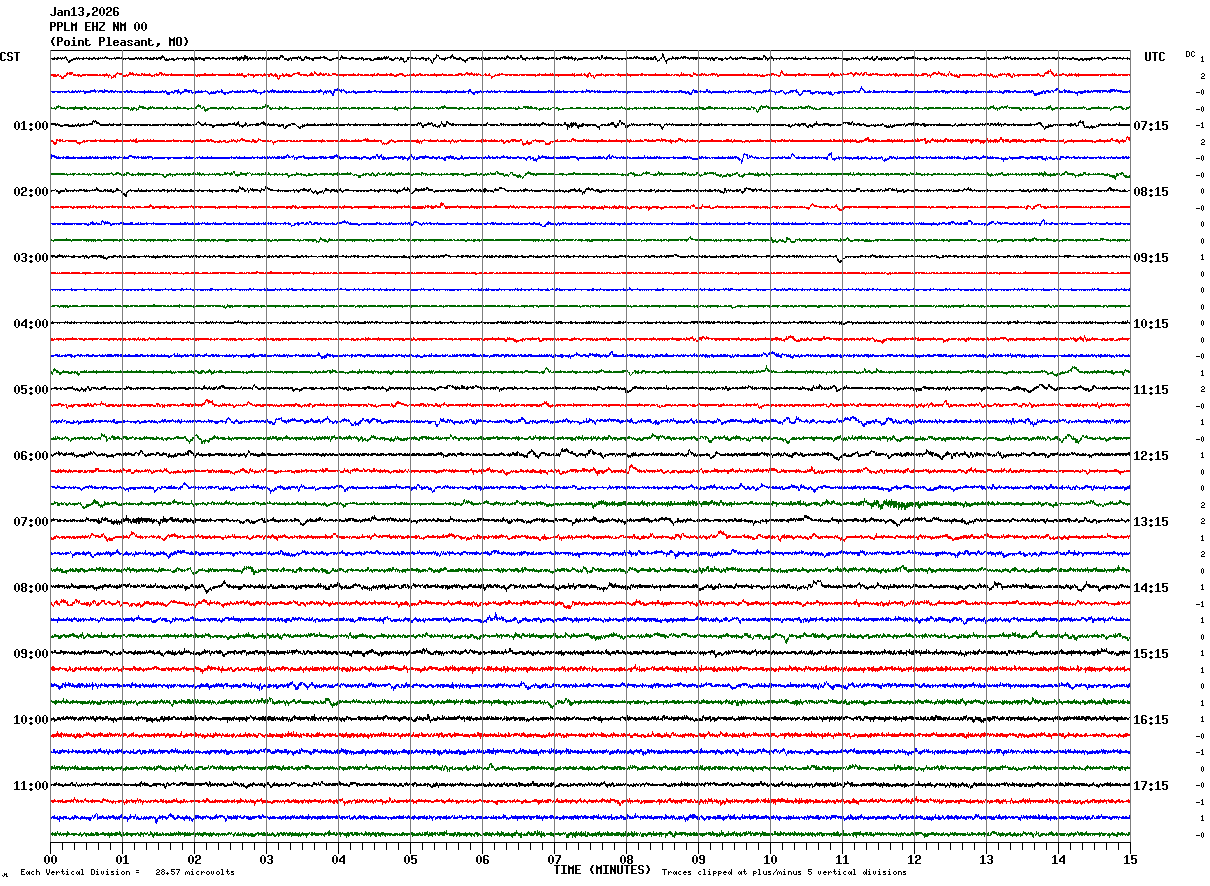Click the Point Pleasant, MO location text

click(x=119, y=42)
